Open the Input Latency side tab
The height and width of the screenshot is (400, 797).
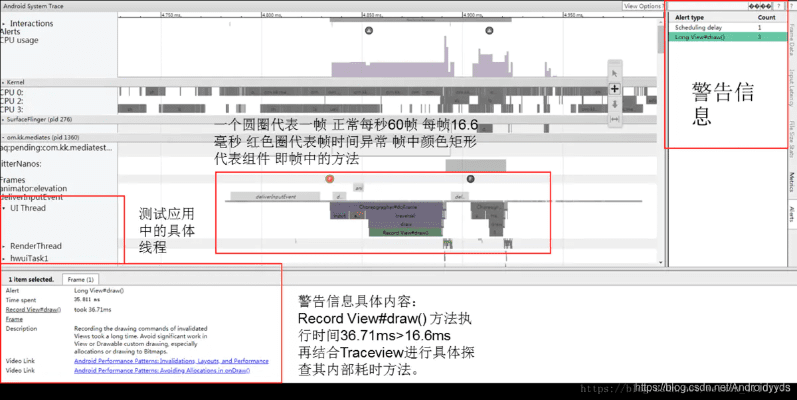pyautogui.click(x=792, y=88)
